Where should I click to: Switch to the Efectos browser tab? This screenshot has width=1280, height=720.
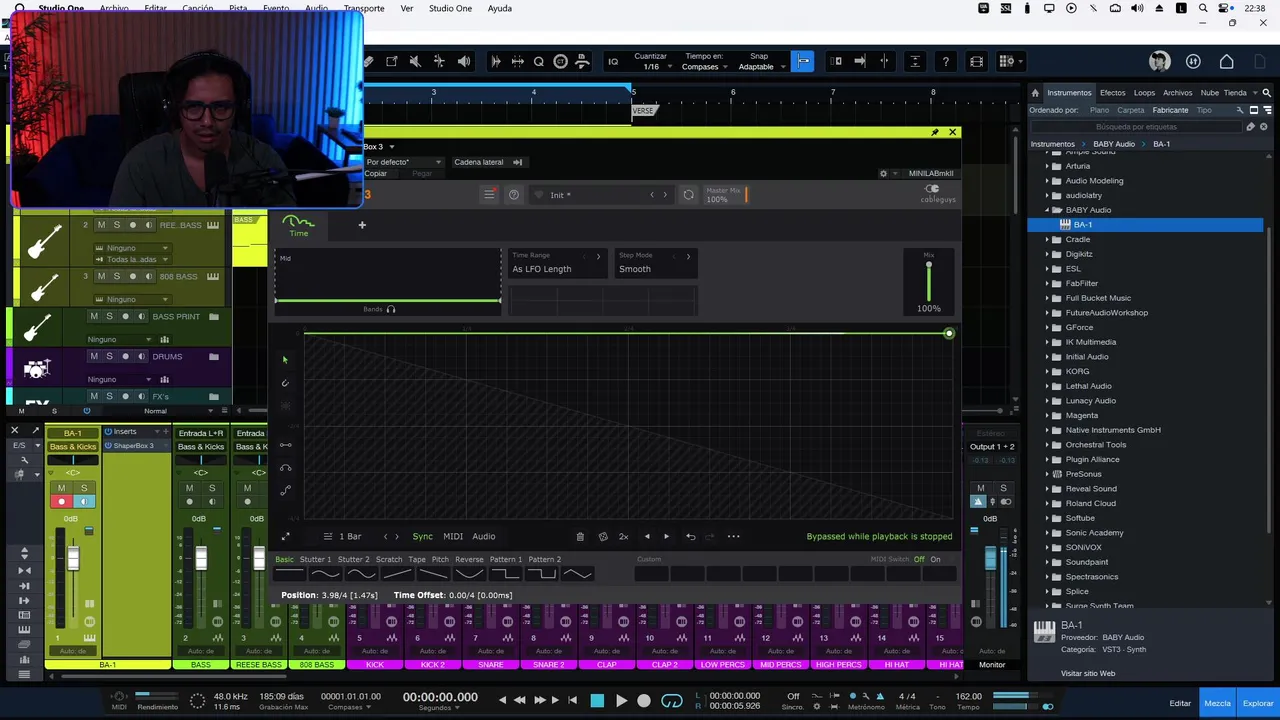click(1112, 93)
